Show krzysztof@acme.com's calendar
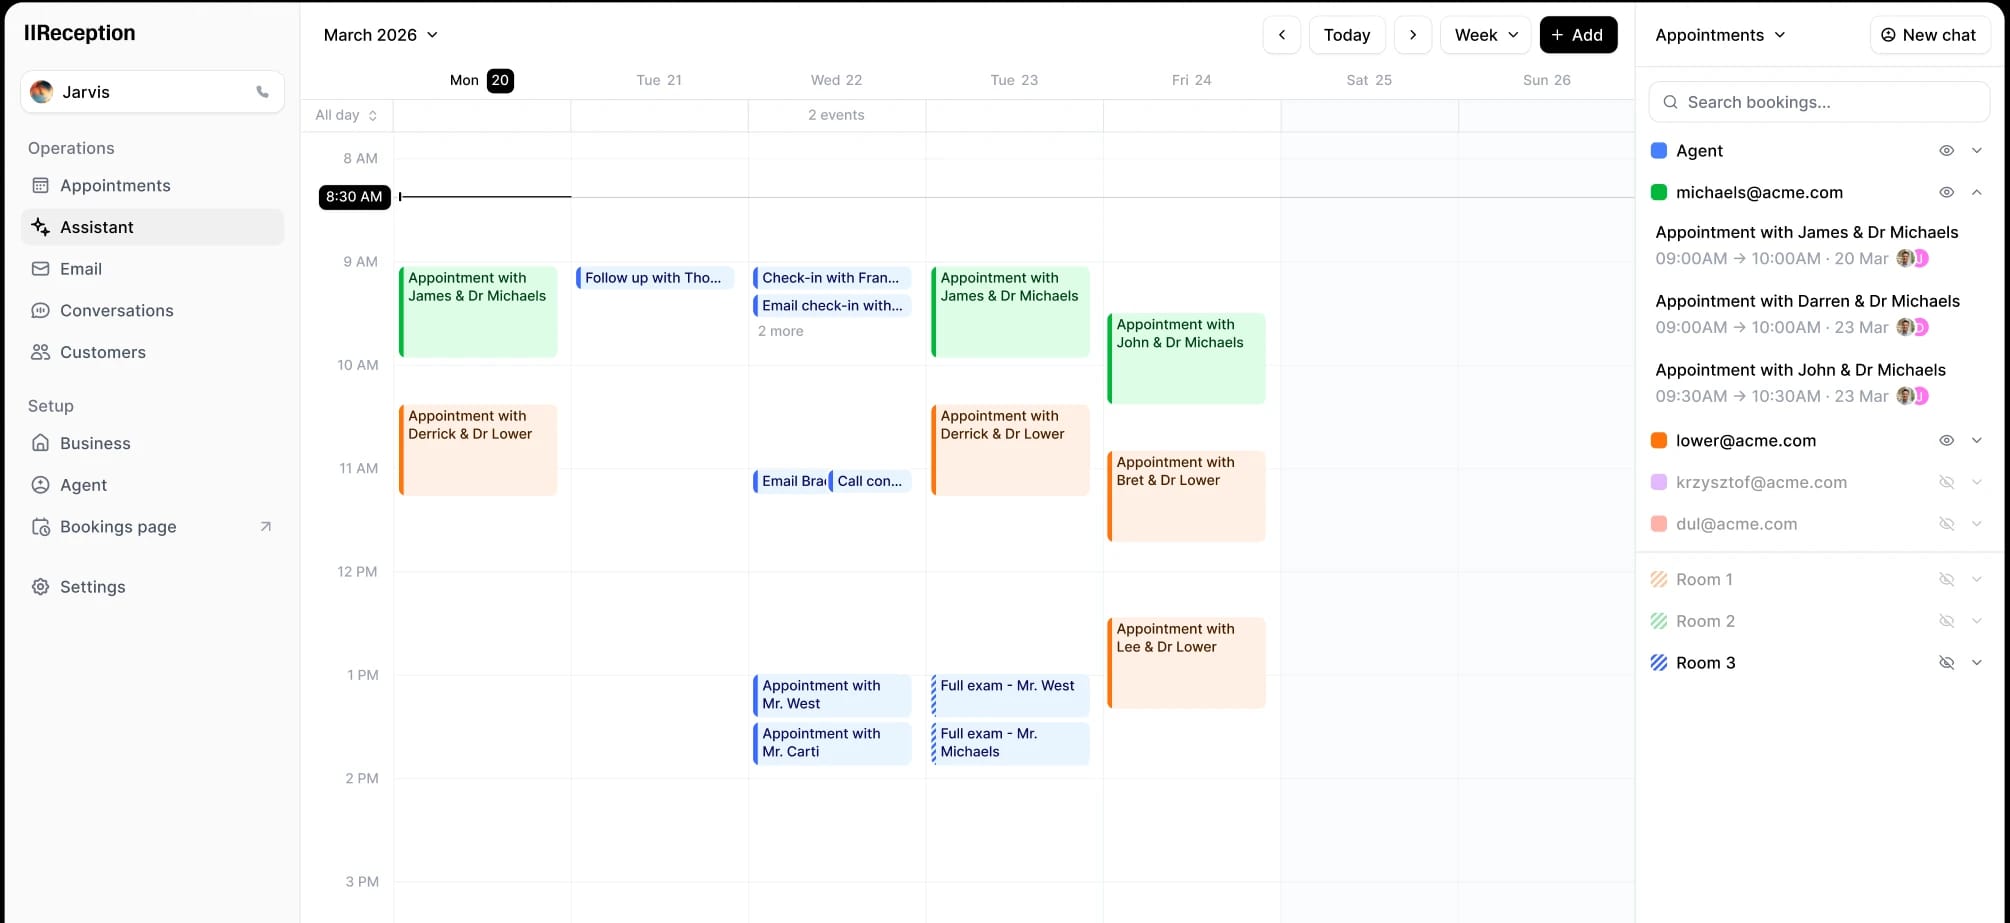This screenshot has width=2010, height=923. coord(1946,482)
